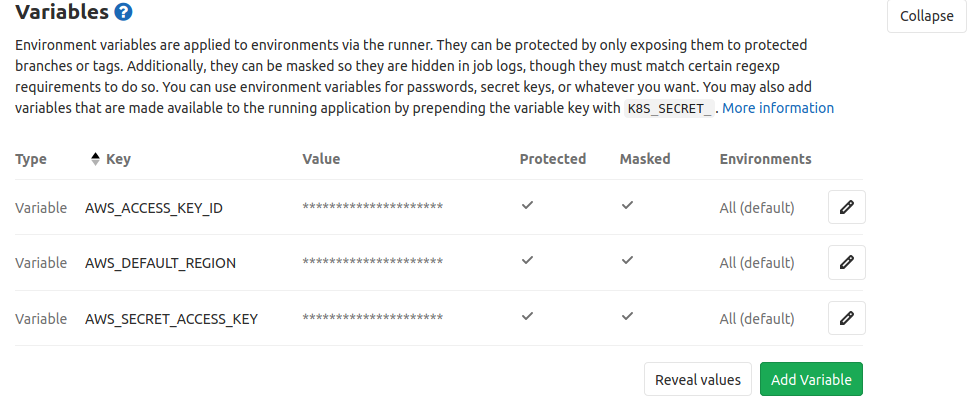Open the More information link

[777, 108]
